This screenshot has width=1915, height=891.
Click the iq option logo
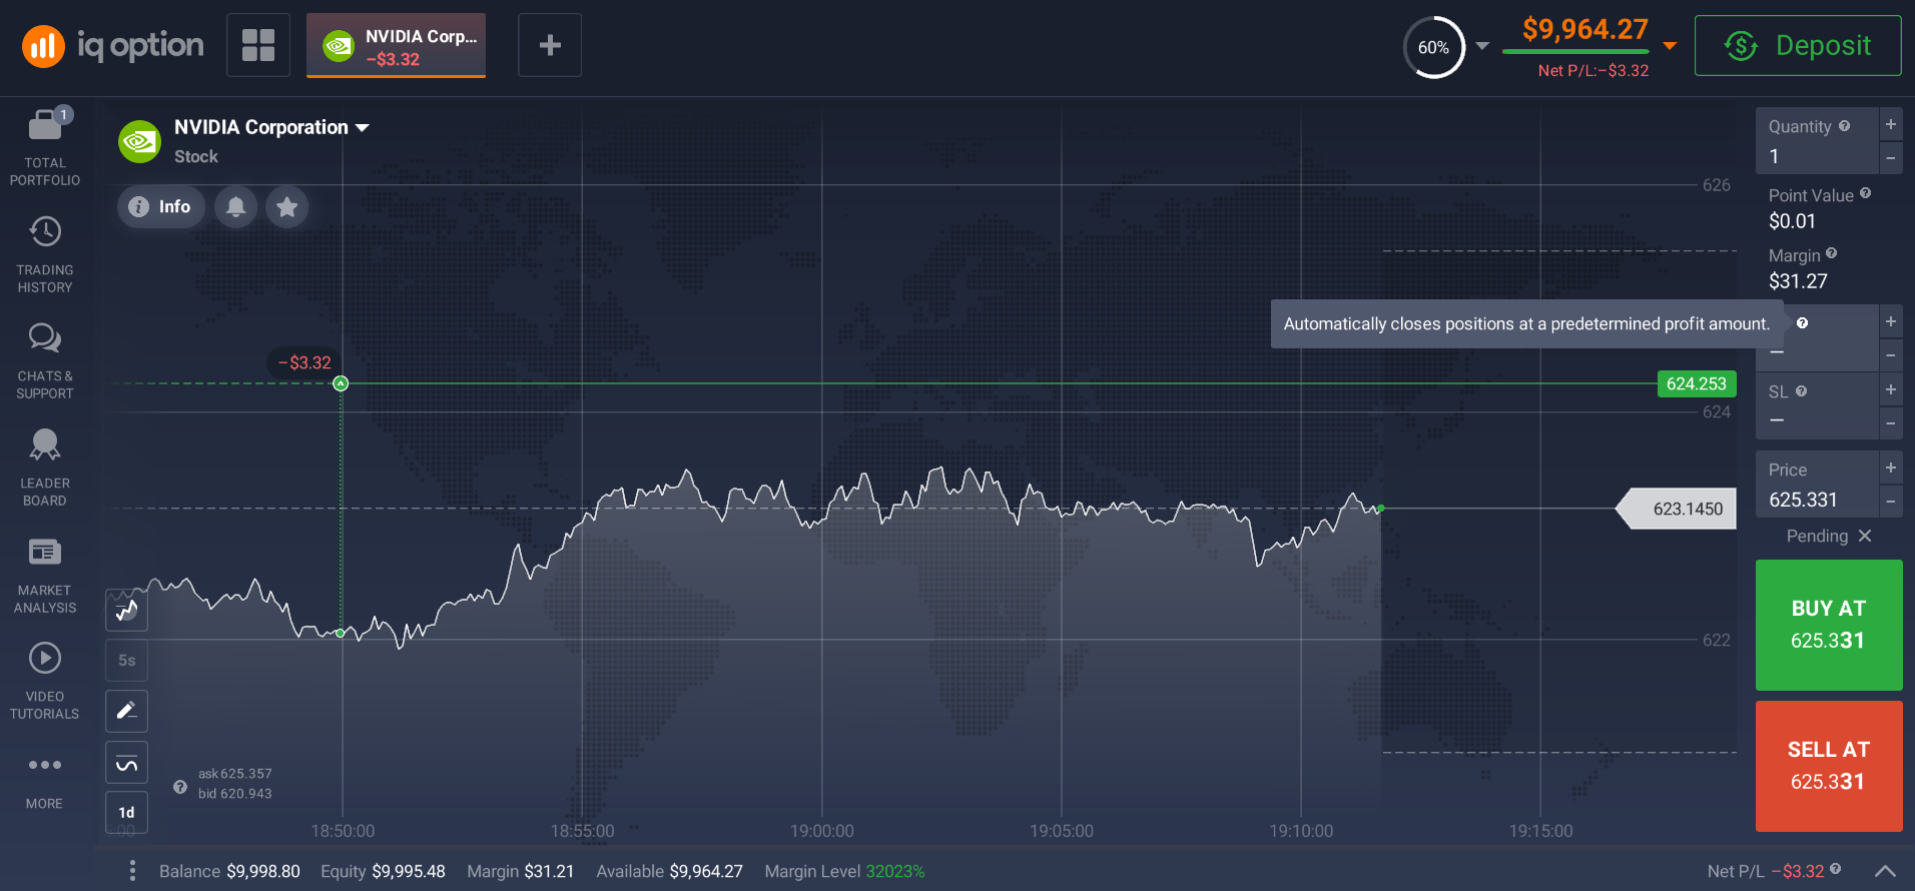(113, 46)
